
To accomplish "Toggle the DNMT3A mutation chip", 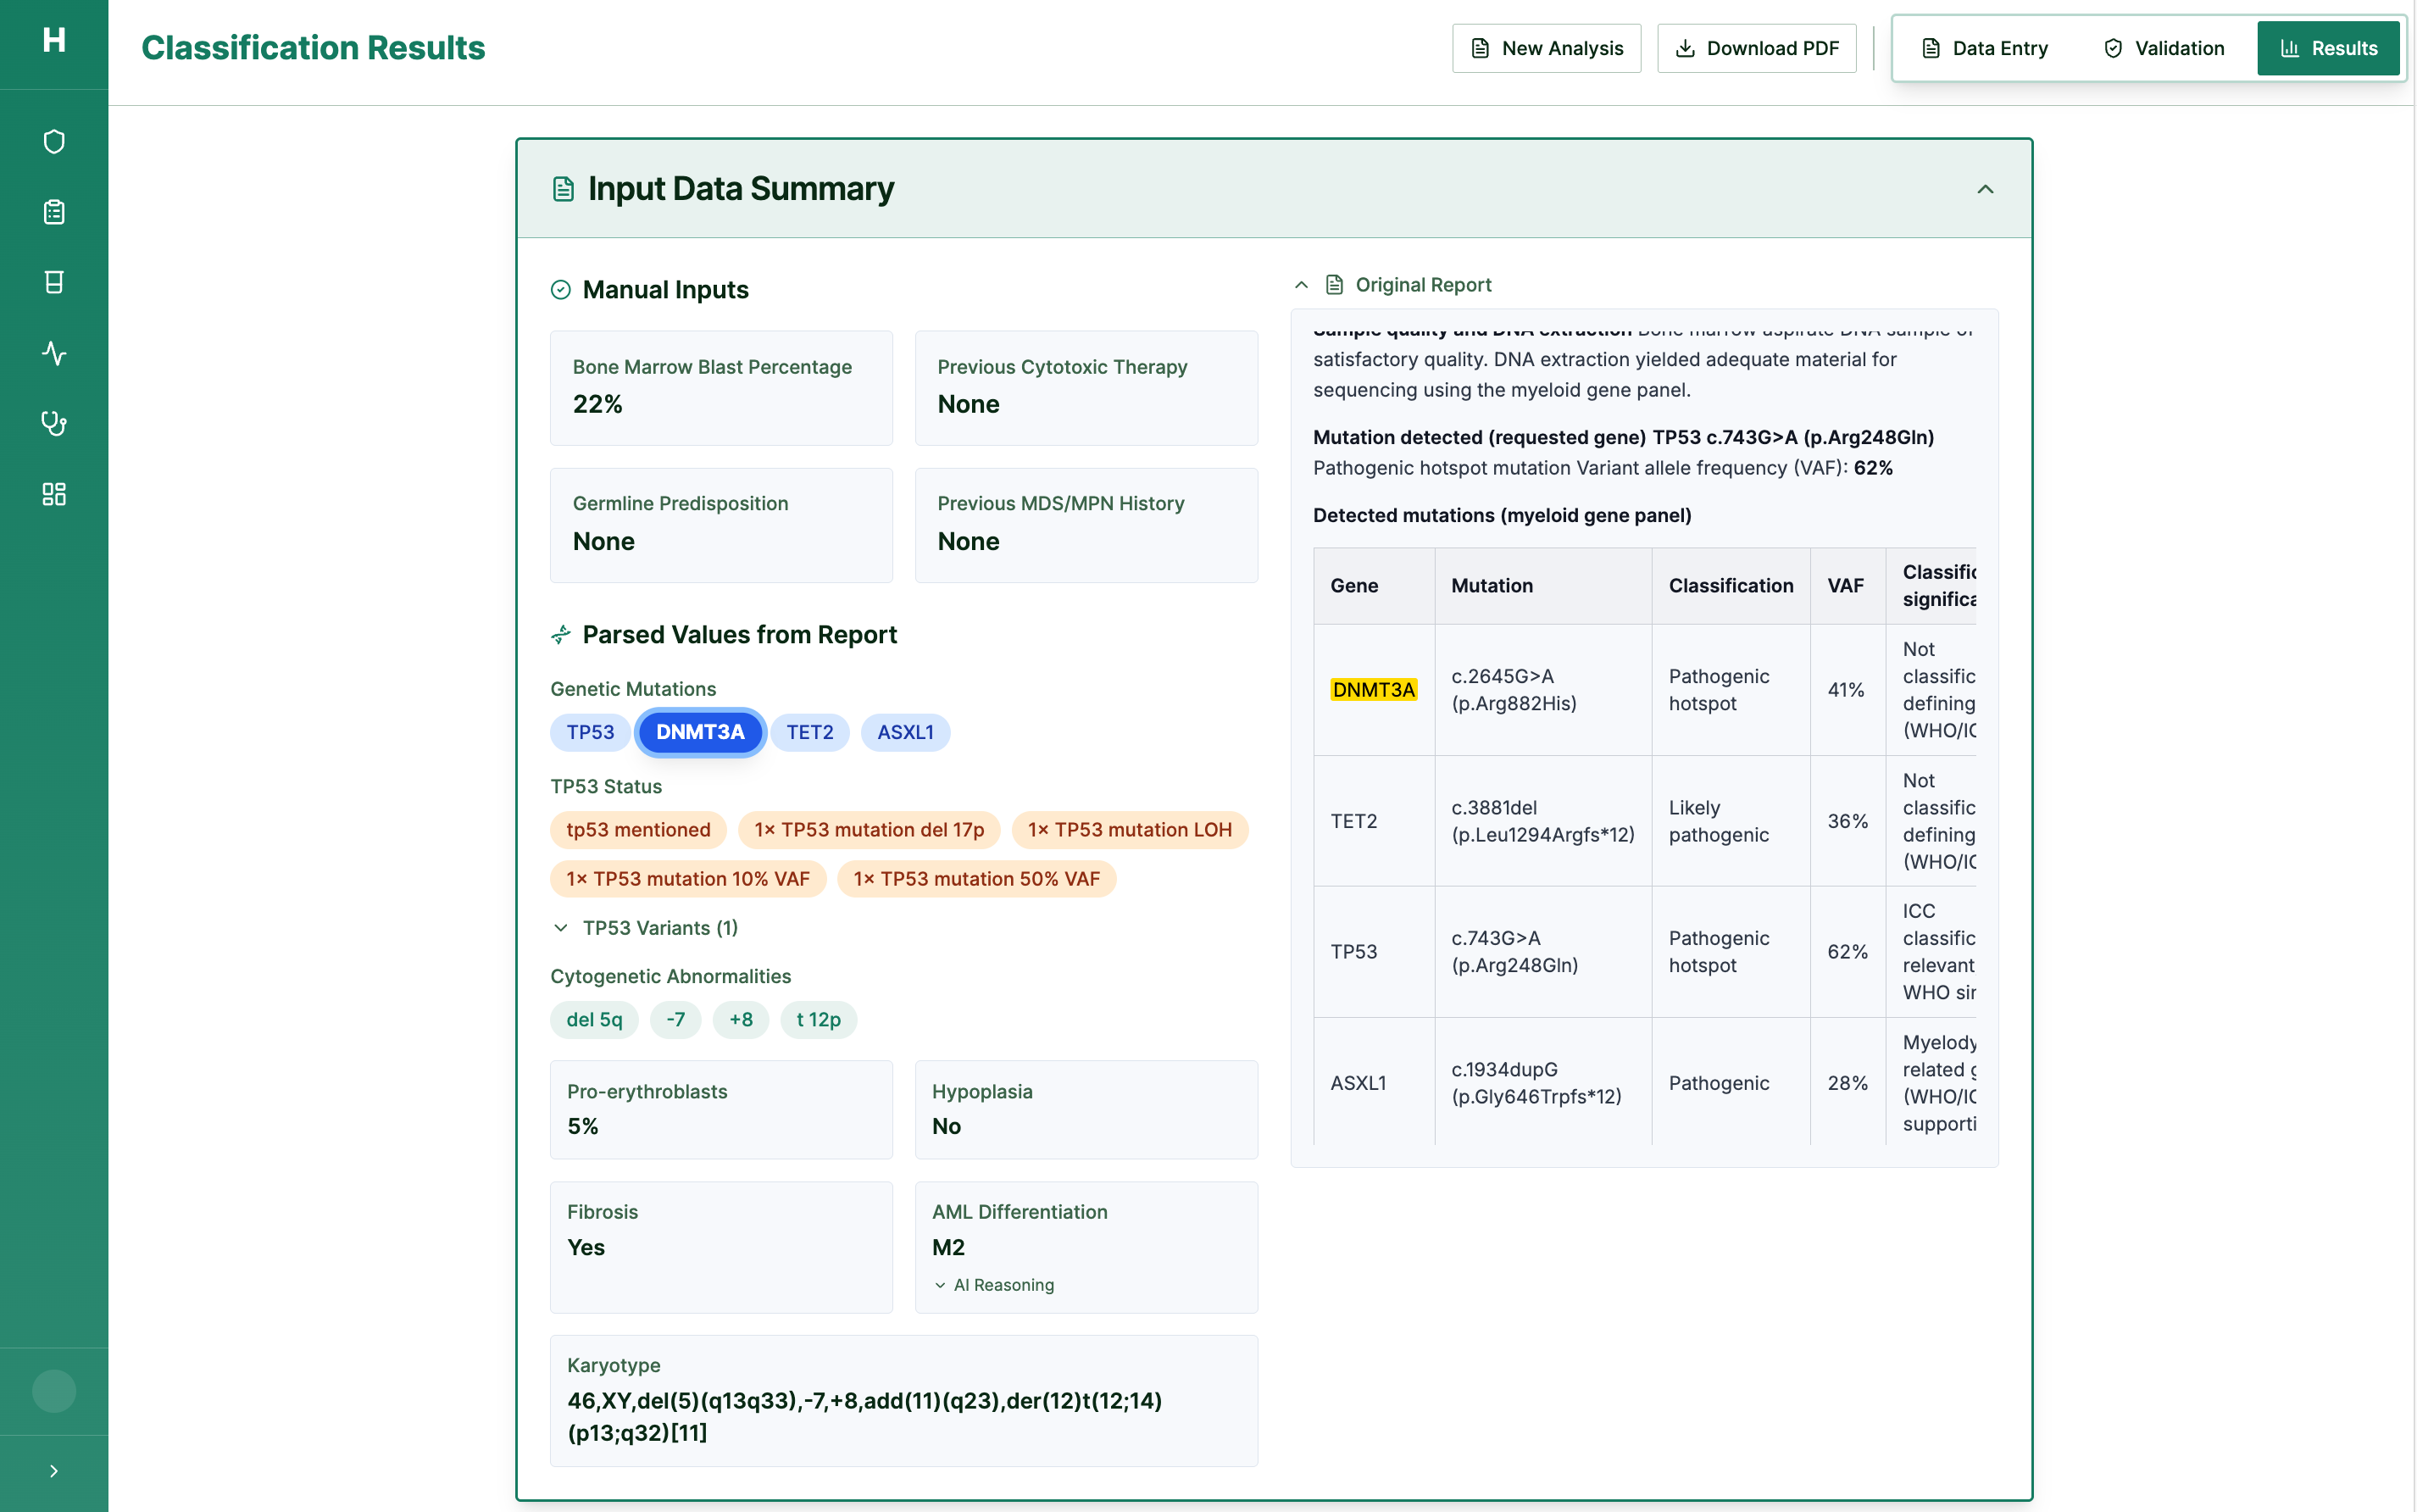I will click(x=700, y=732).
